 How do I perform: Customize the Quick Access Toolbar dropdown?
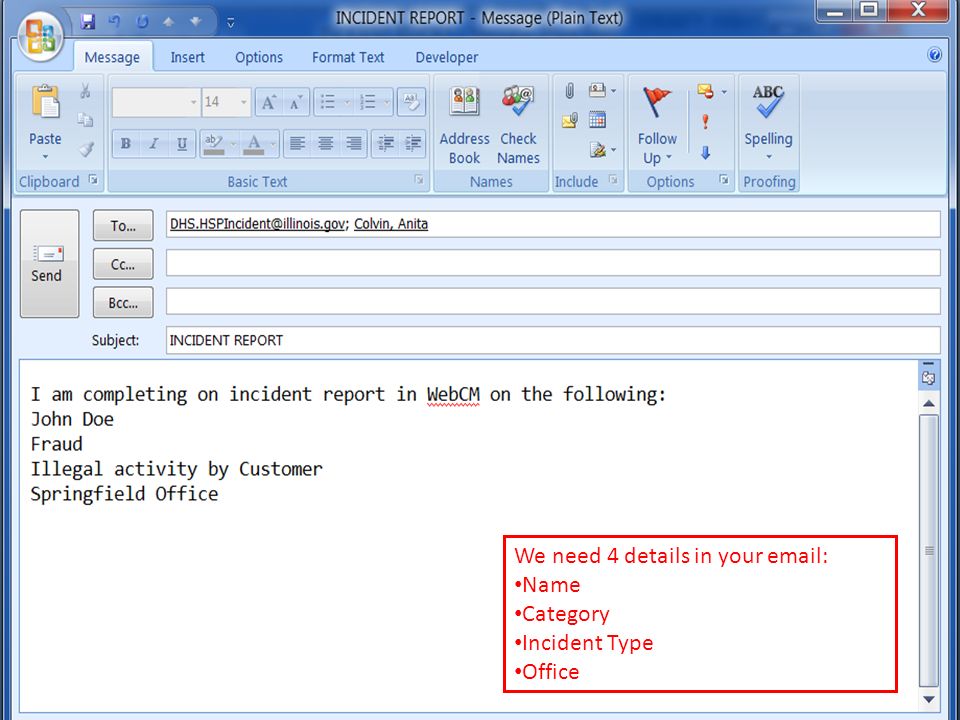(231, 23)
